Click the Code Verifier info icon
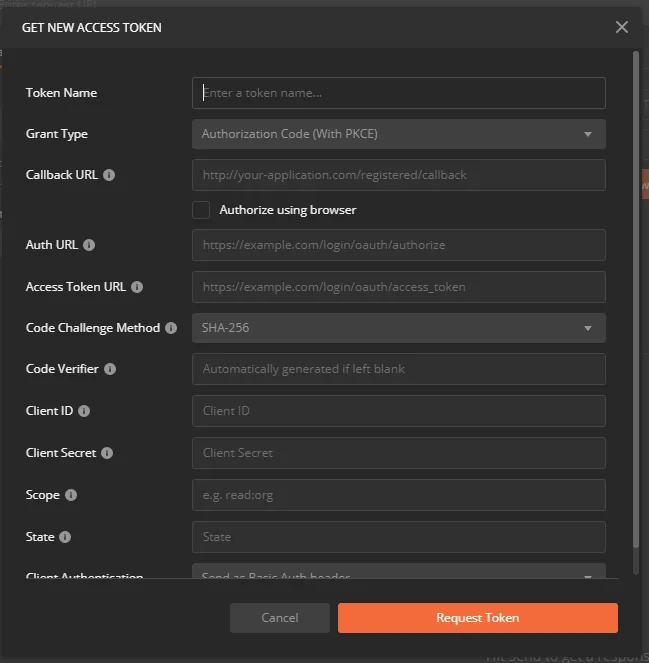Viewport: 649px width, 663px height. point(110,369)
